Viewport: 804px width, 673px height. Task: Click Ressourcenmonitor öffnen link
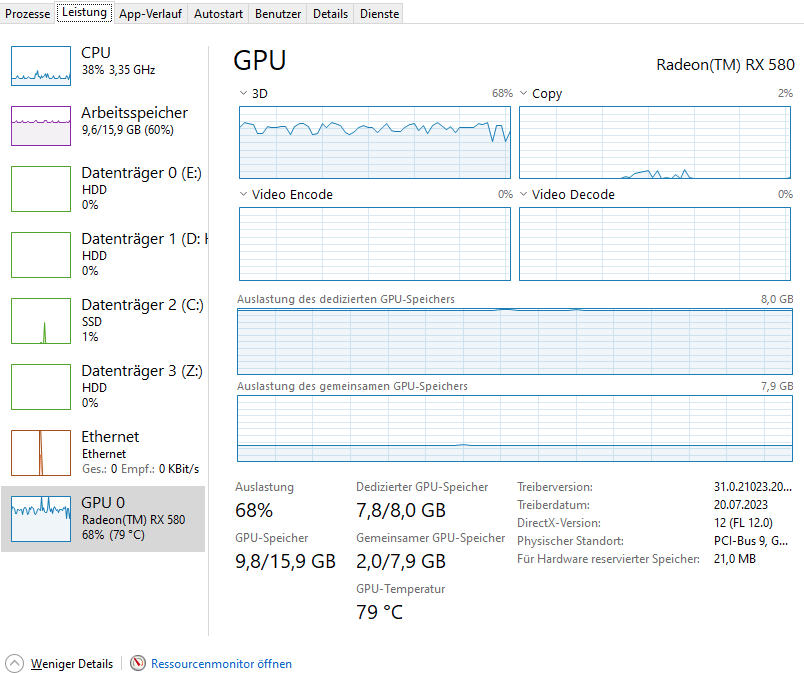pyautogui.click(x=221, y=663)
